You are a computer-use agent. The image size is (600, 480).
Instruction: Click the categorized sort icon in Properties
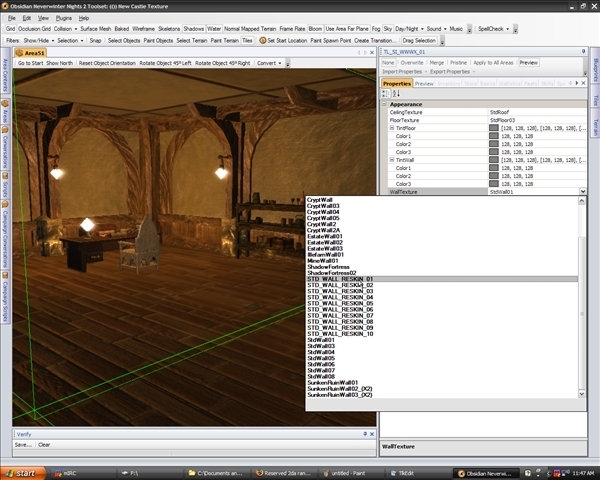point(386,94)
